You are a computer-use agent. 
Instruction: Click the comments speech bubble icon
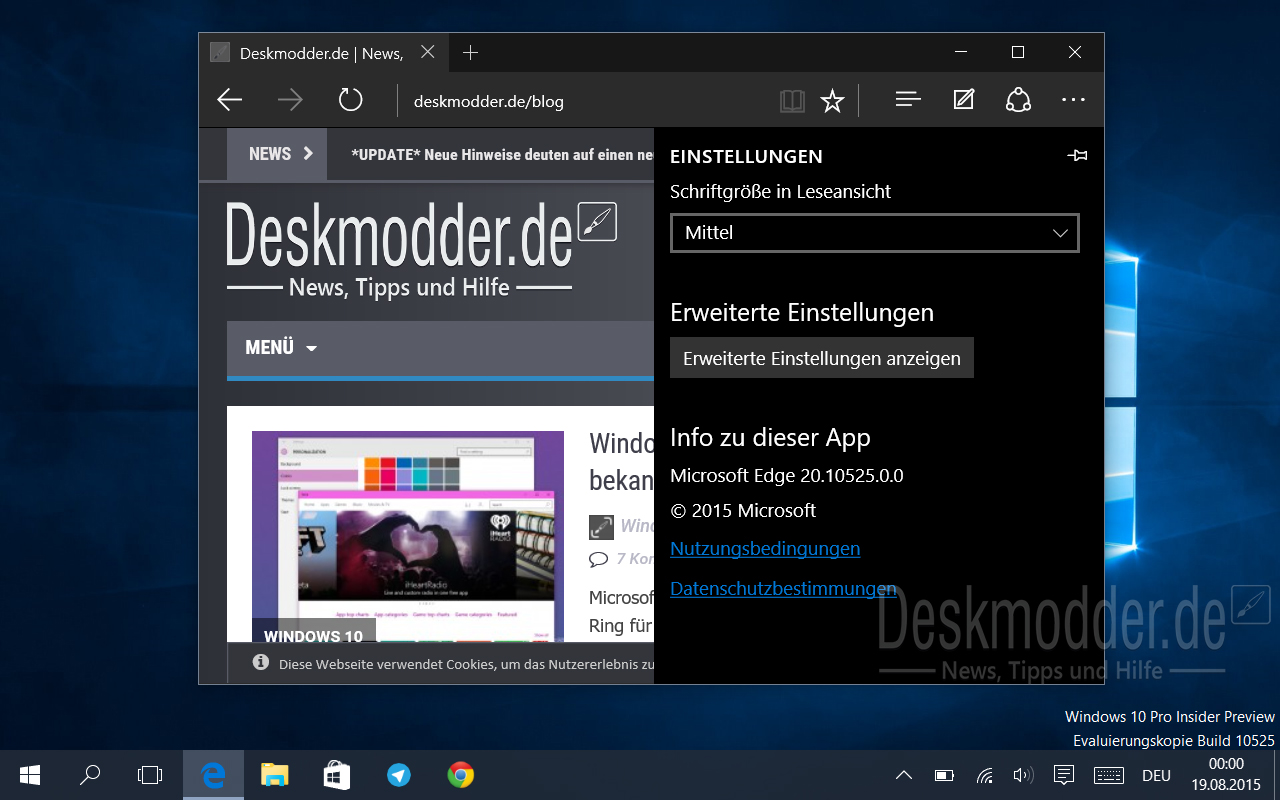coord(598,558)
